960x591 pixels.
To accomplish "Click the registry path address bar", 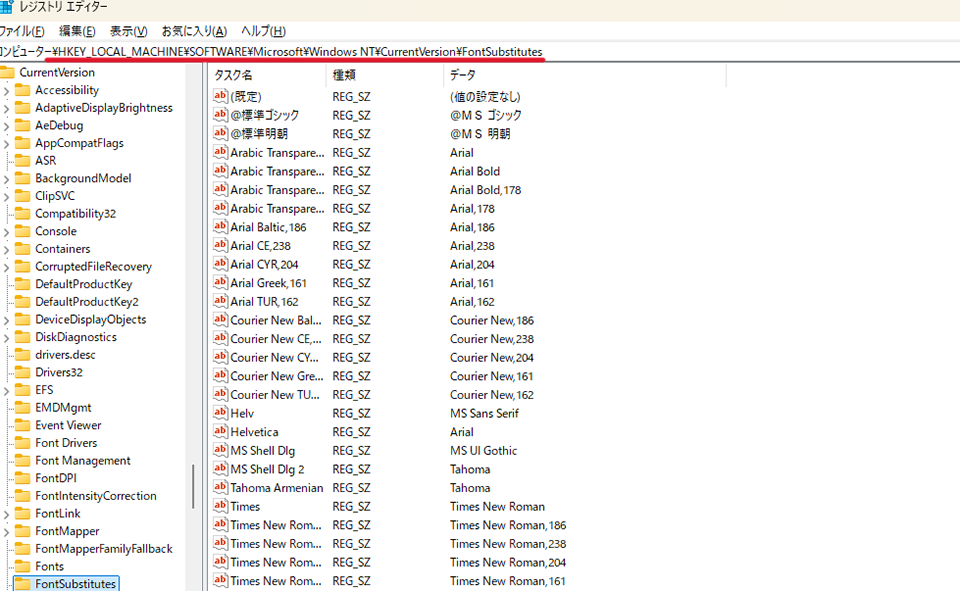I will click(x=480, y=52).
